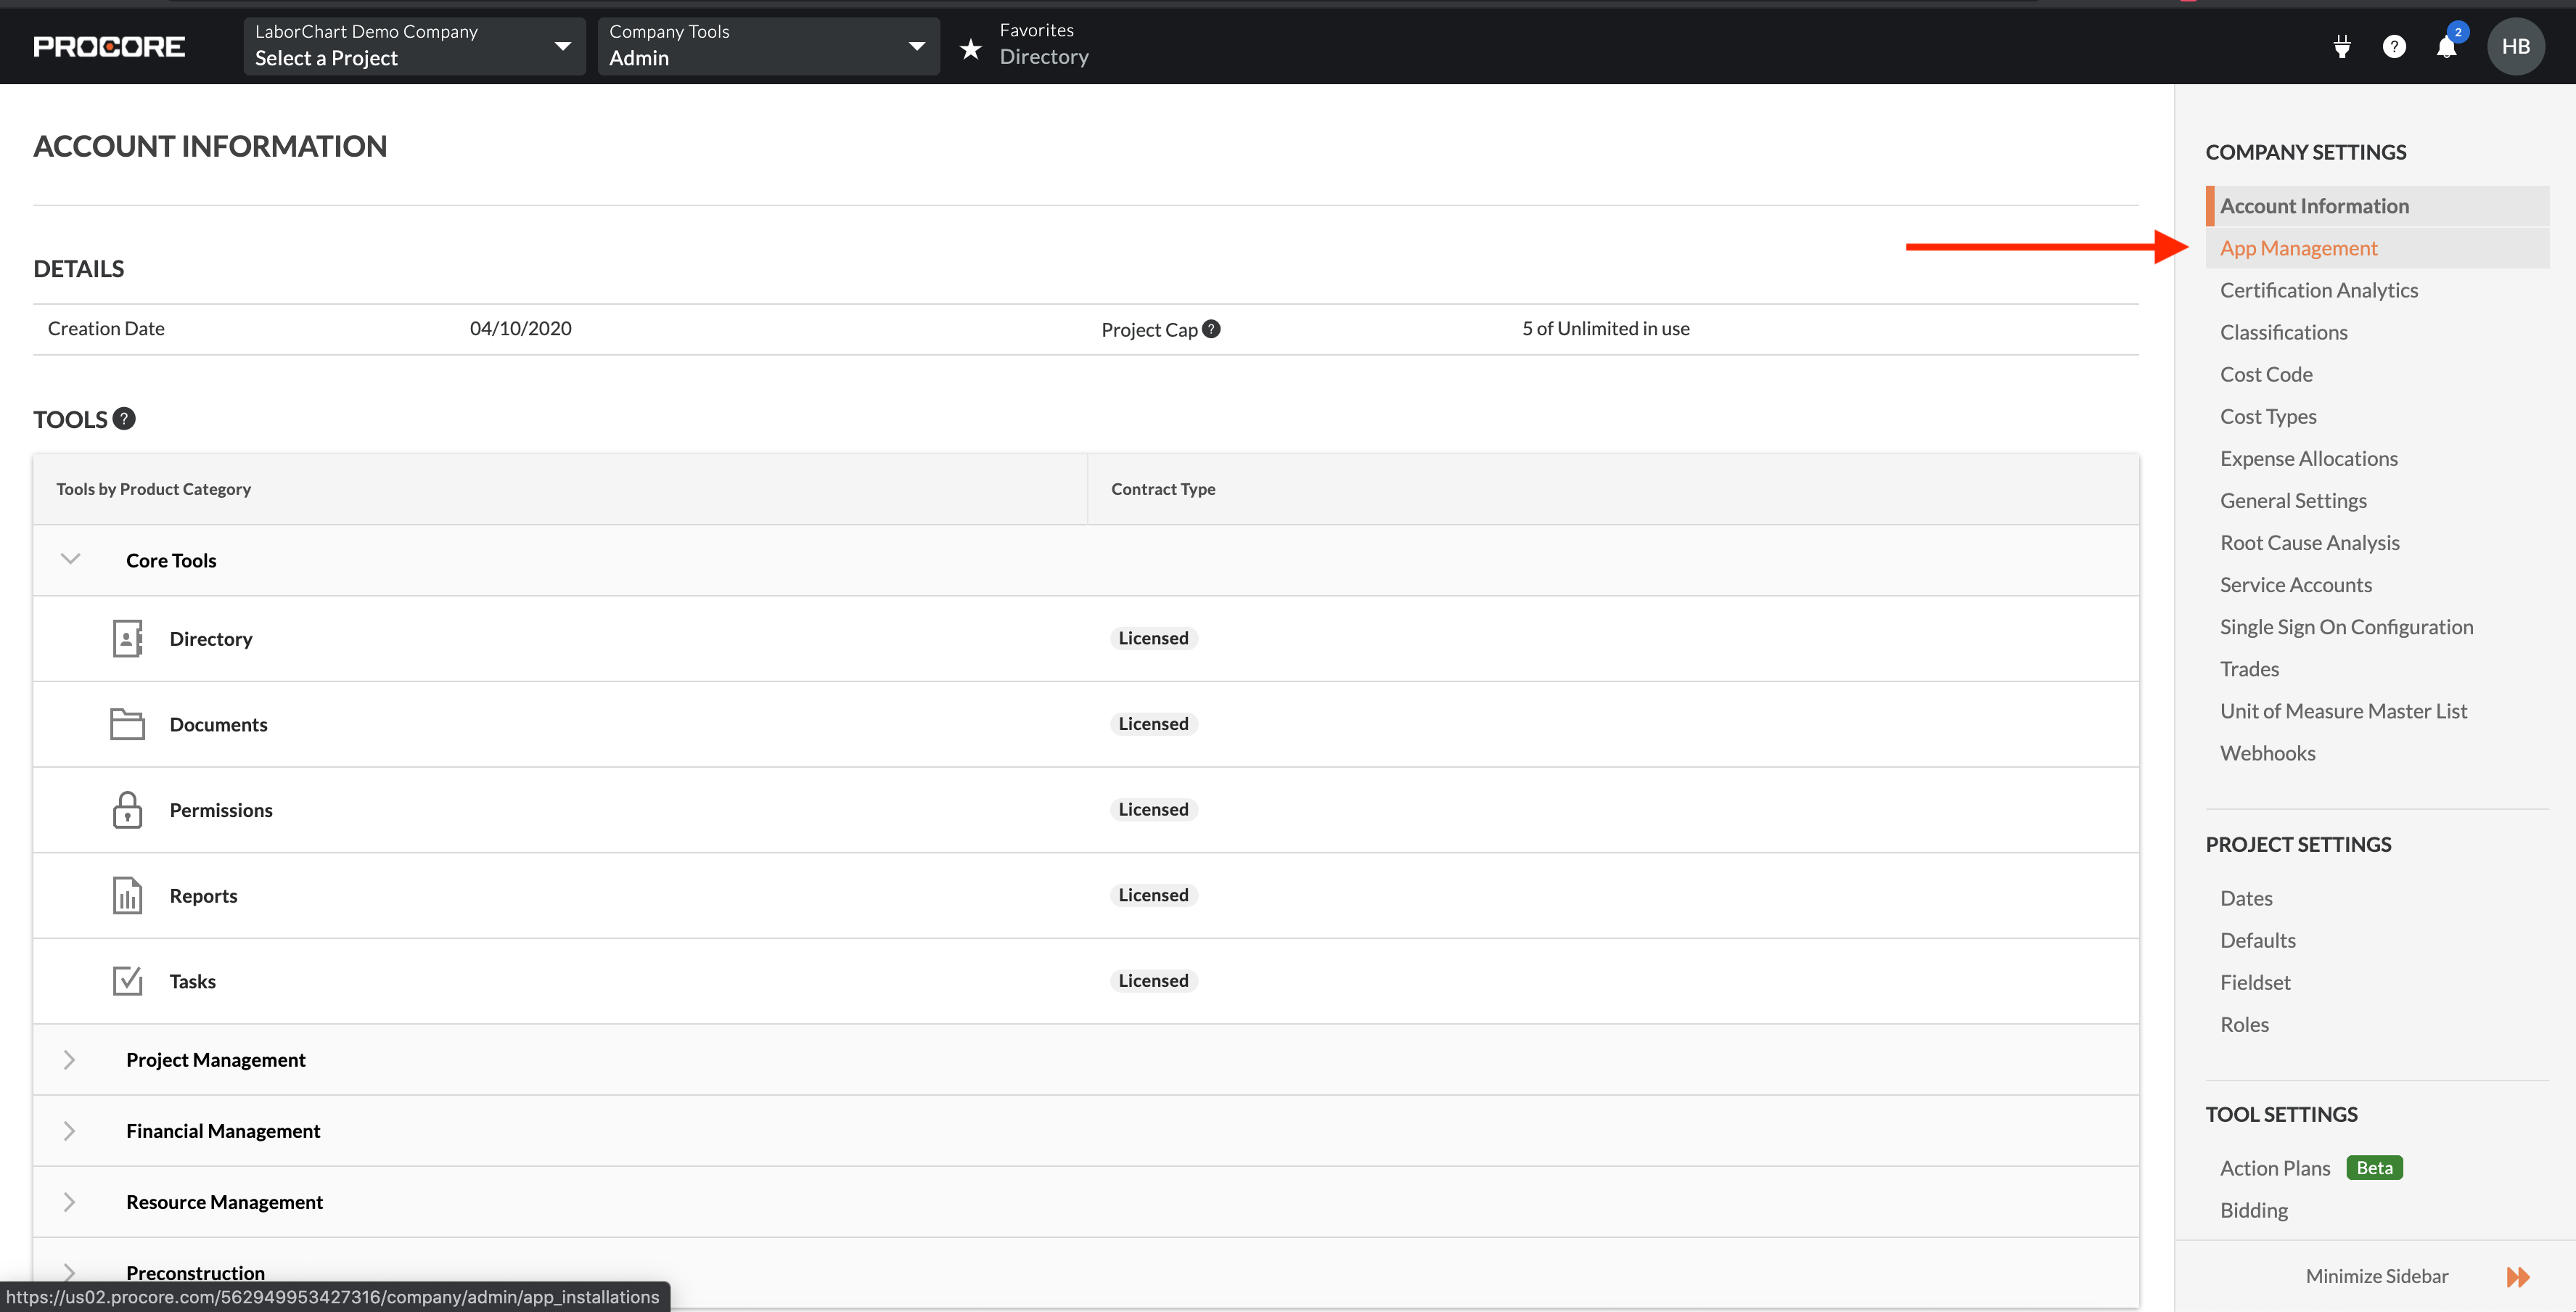Viewport: 2576px width, 1312px height.
Task: Open the Company Tools Admin dropdown
Action: pyautogui.click(x=768, y=46)
